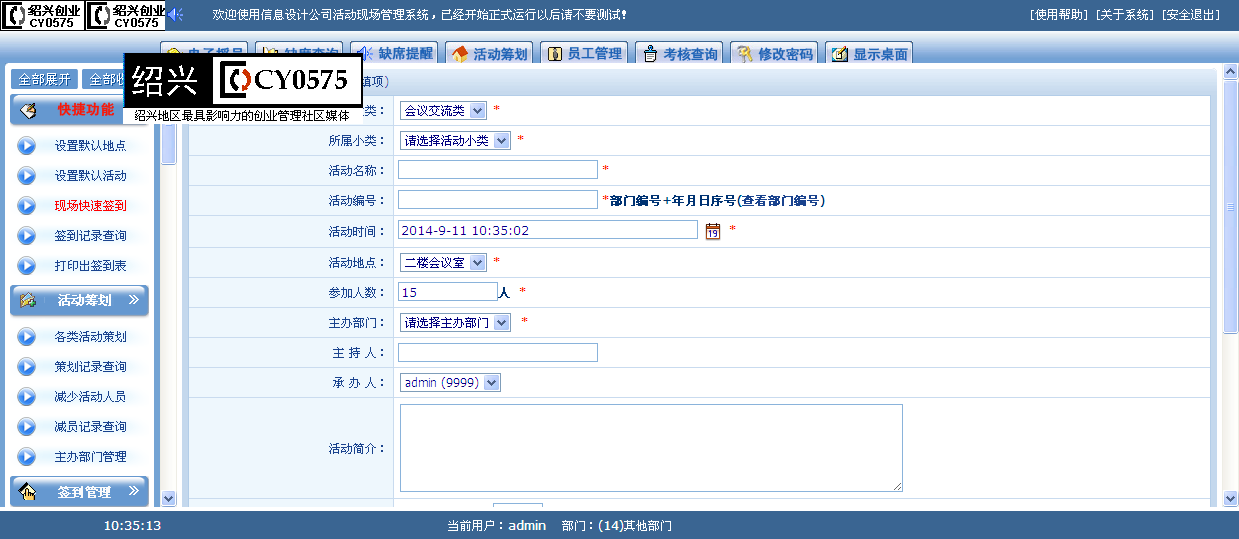Click the brush icon on 快捷功能 header
1239x539 pixels.
[x=28, y=110]
